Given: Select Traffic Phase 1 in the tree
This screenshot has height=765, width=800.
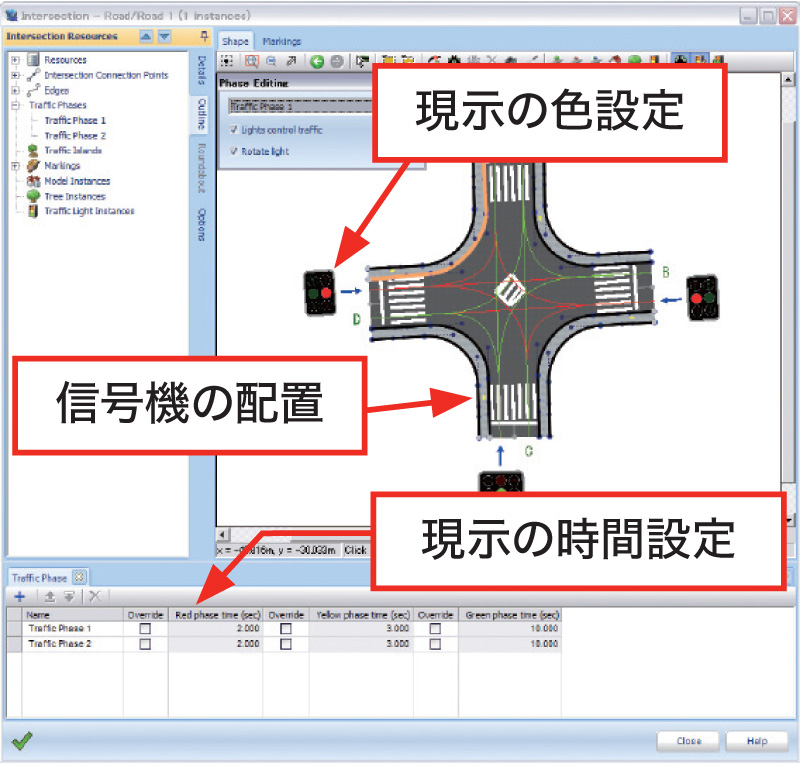Looking at the screenshot, I should [x=75, y=120].
